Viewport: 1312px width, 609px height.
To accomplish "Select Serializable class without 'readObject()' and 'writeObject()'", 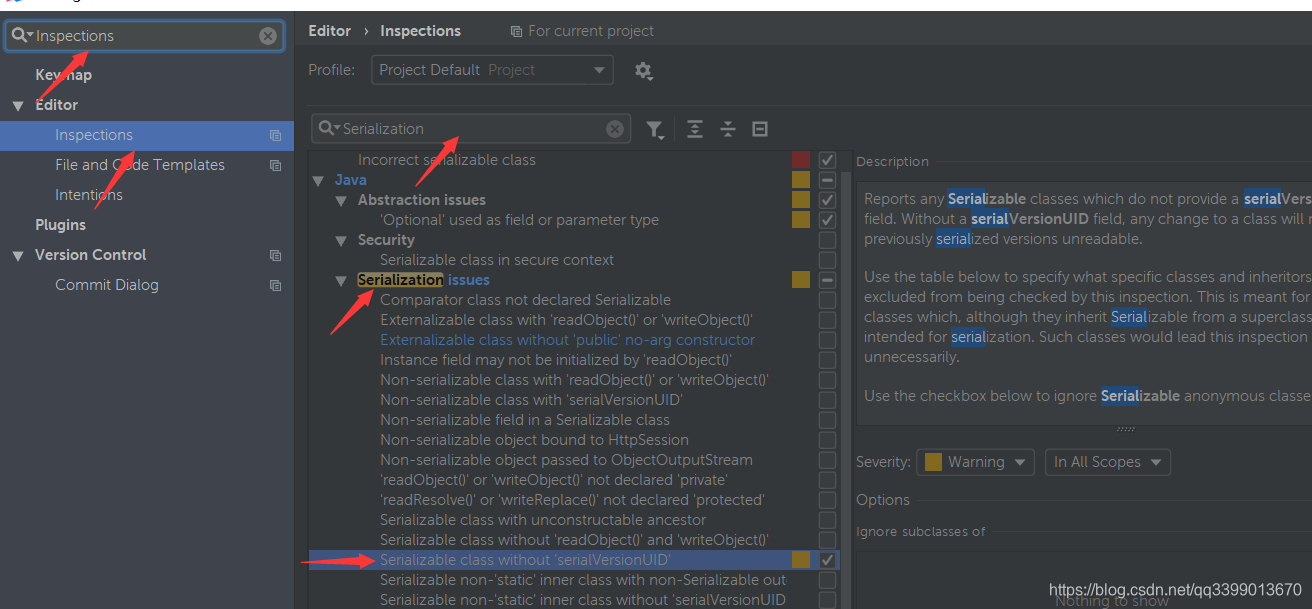I will click(x=574, y=540).
